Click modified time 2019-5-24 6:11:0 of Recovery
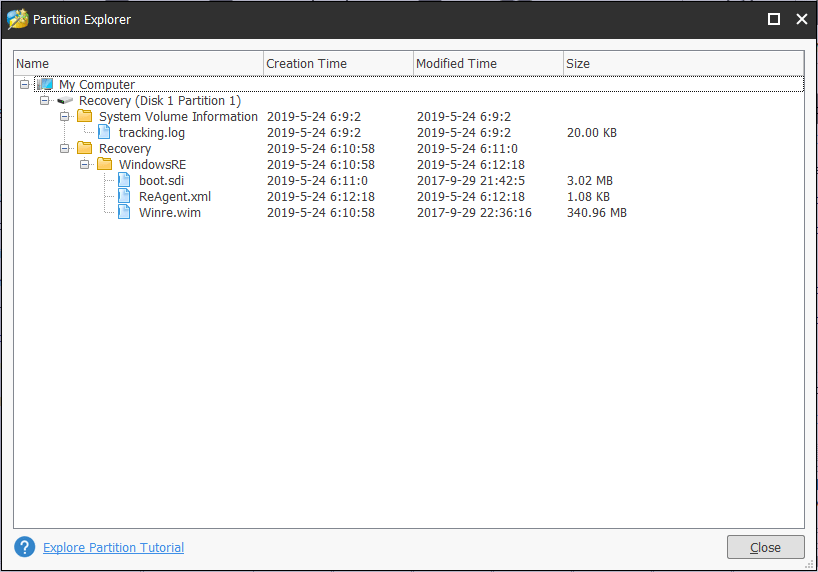The image size is (818, 572). pos(467,149)
